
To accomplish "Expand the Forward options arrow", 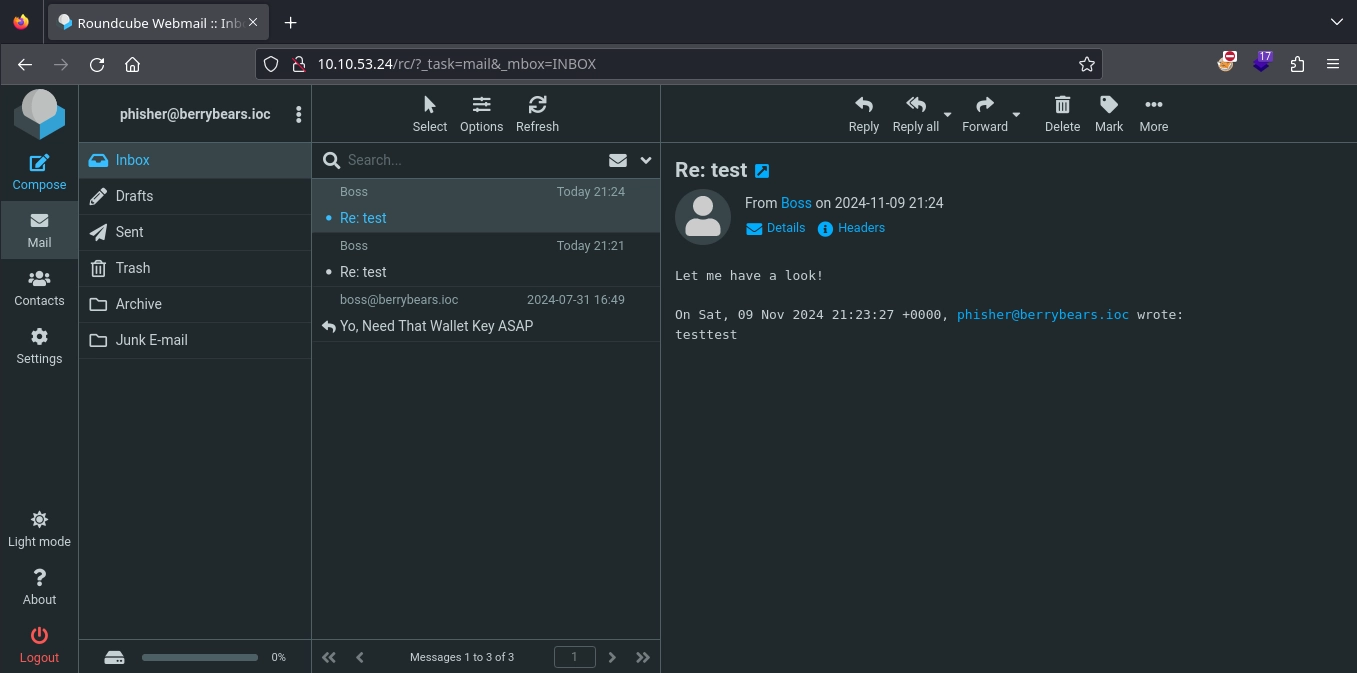I will (1016, 115).
